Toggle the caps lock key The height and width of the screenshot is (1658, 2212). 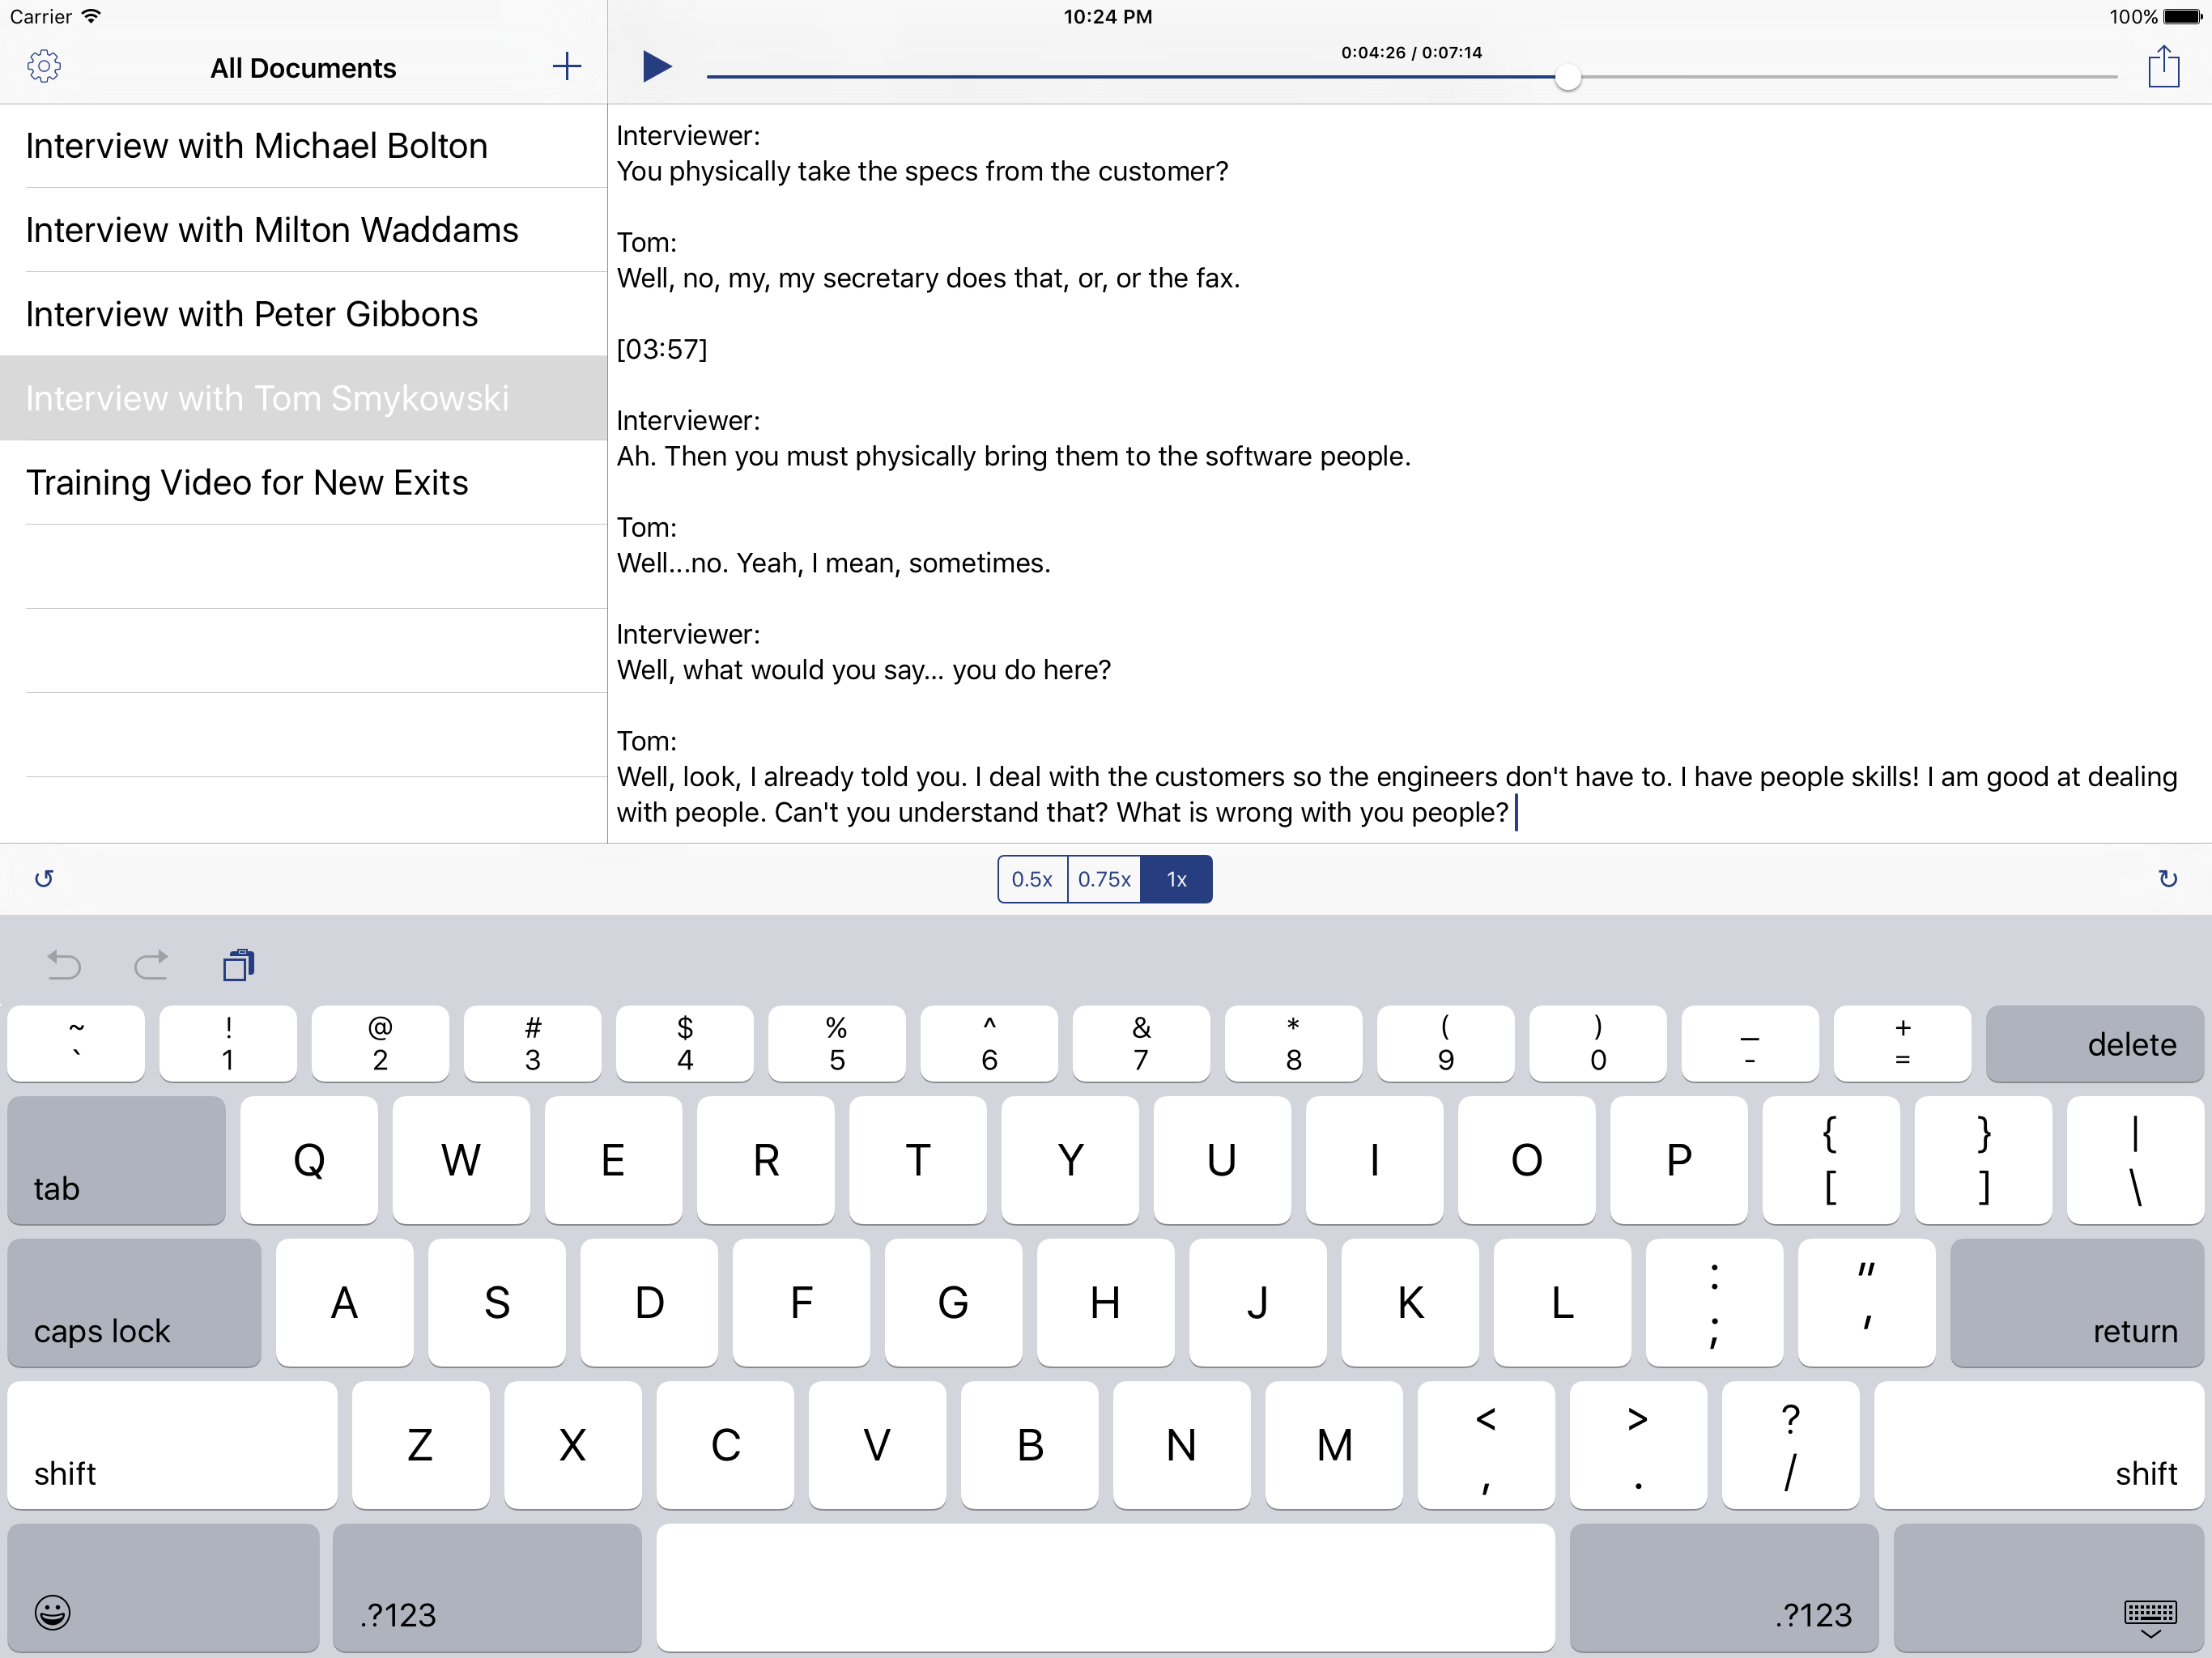point(134,1303)
